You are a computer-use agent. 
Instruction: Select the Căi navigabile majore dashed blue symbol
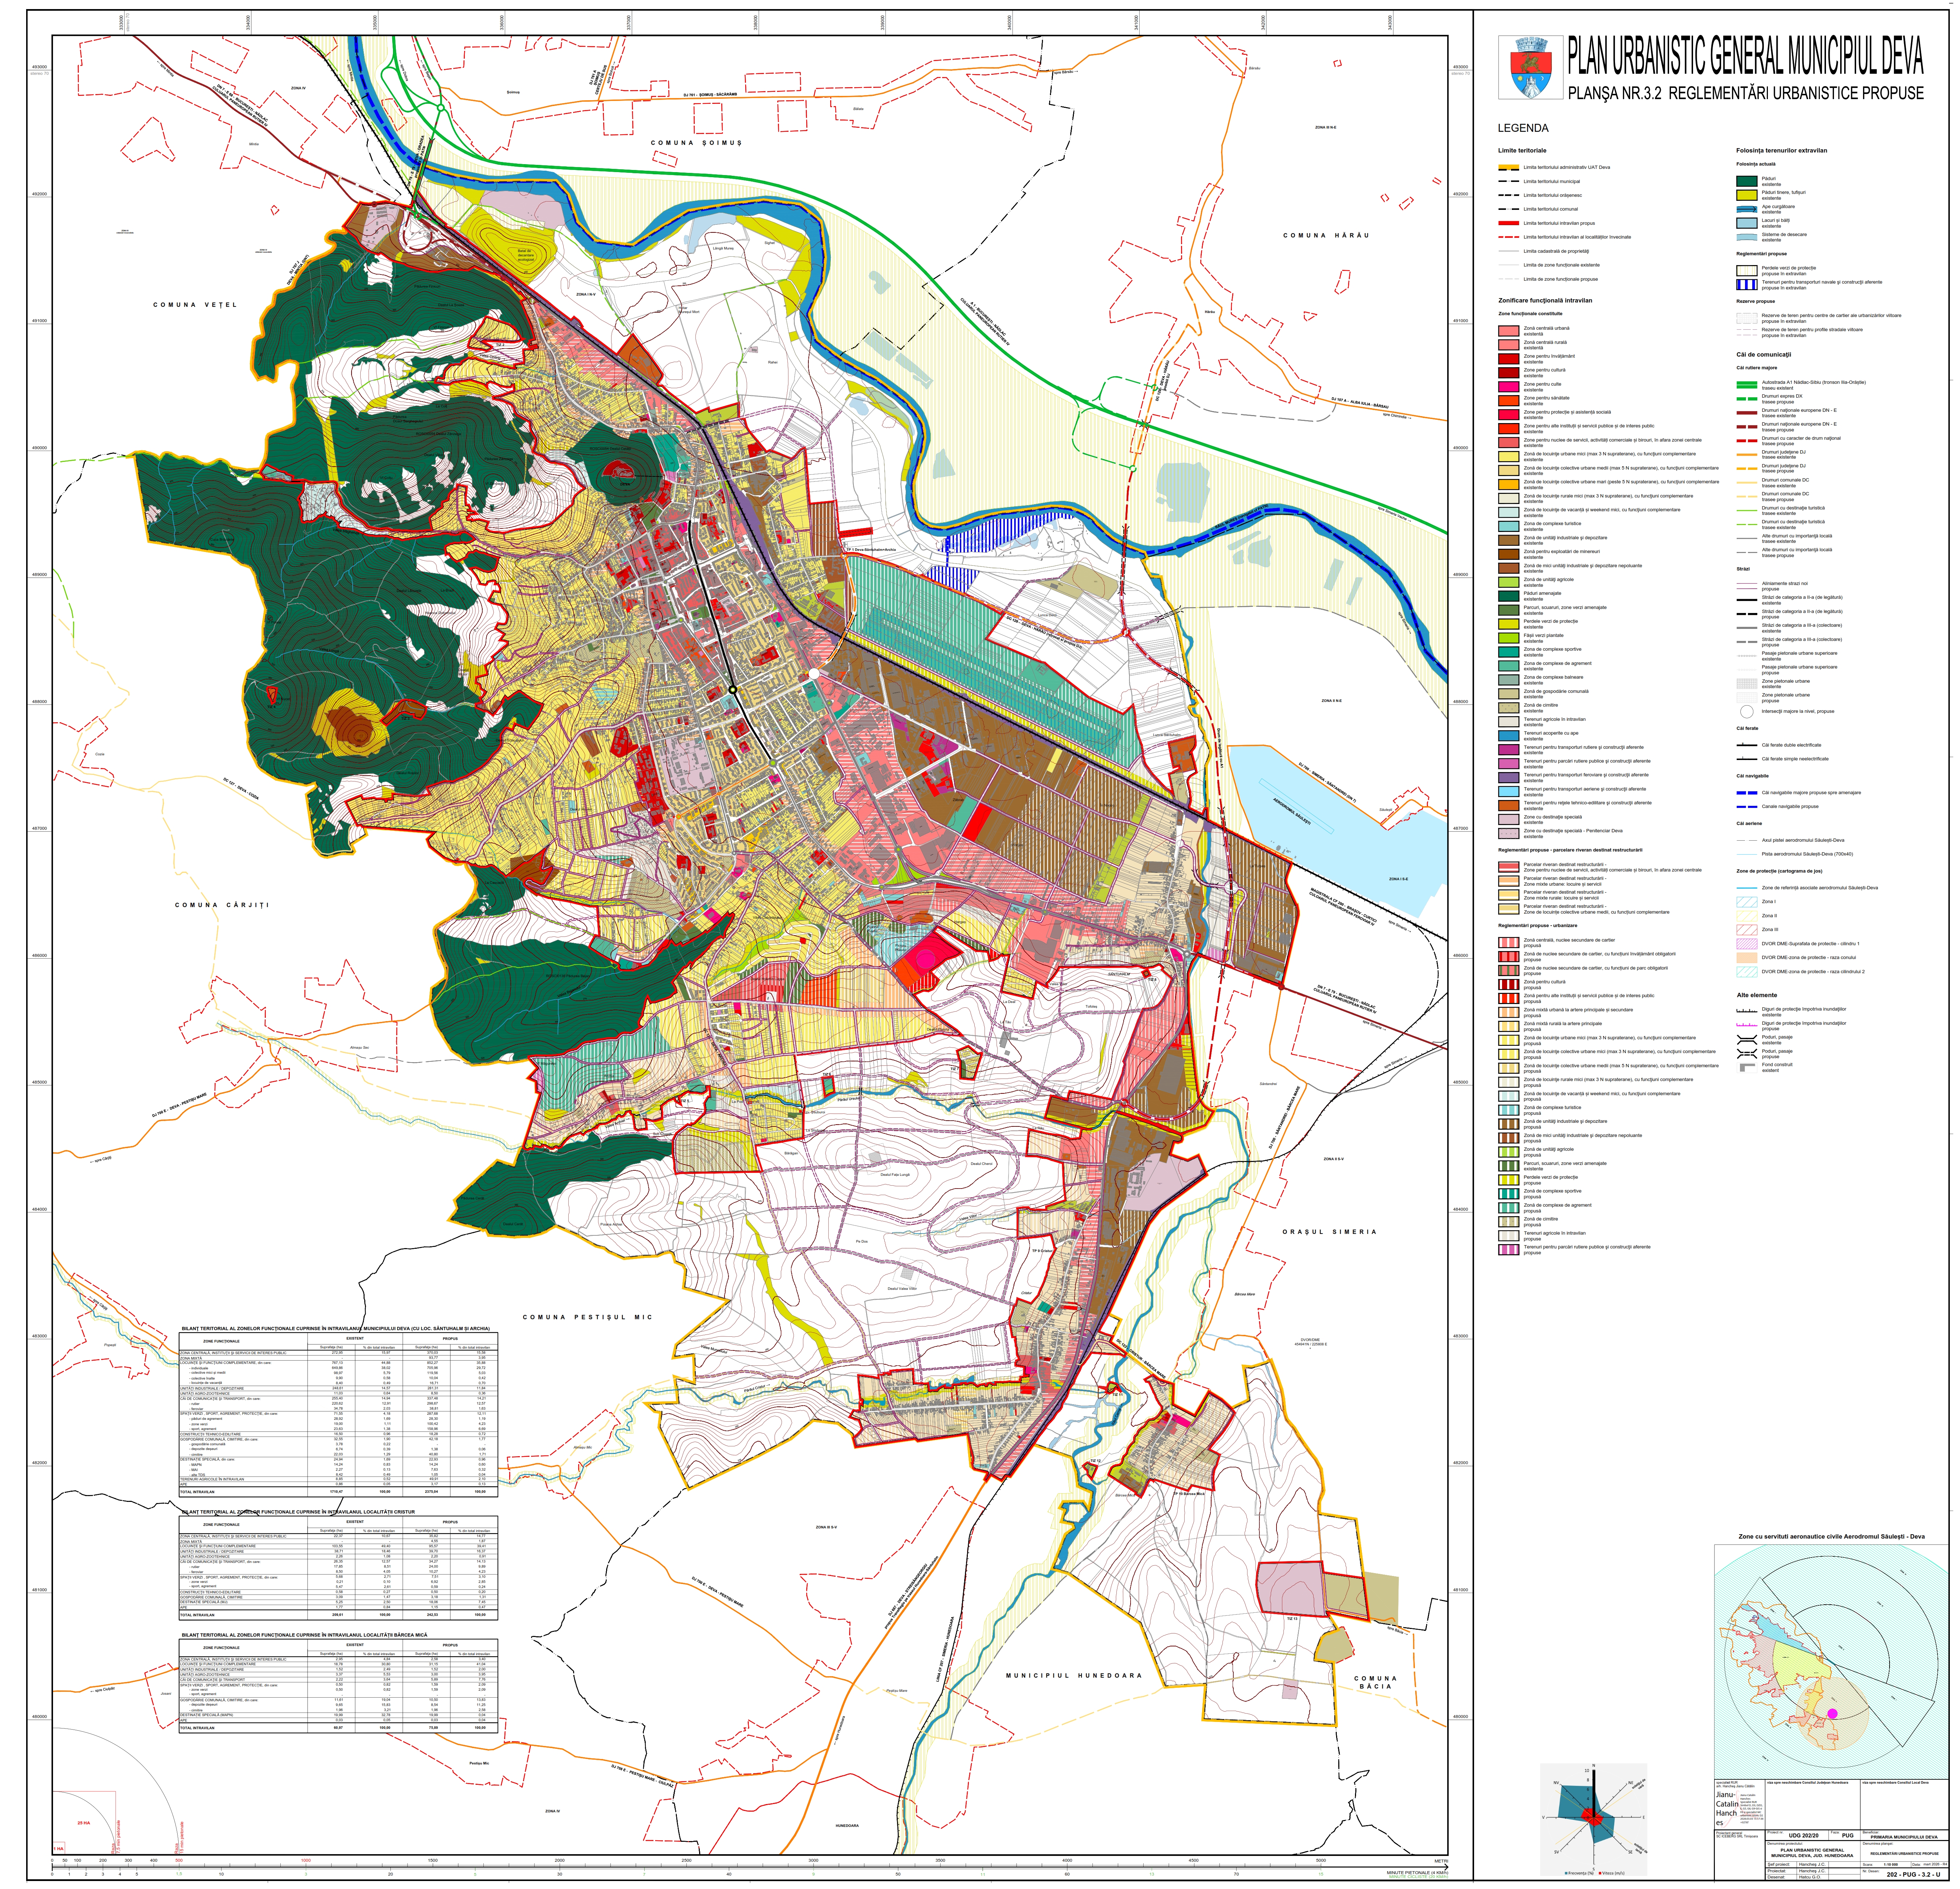(1746, 793)
